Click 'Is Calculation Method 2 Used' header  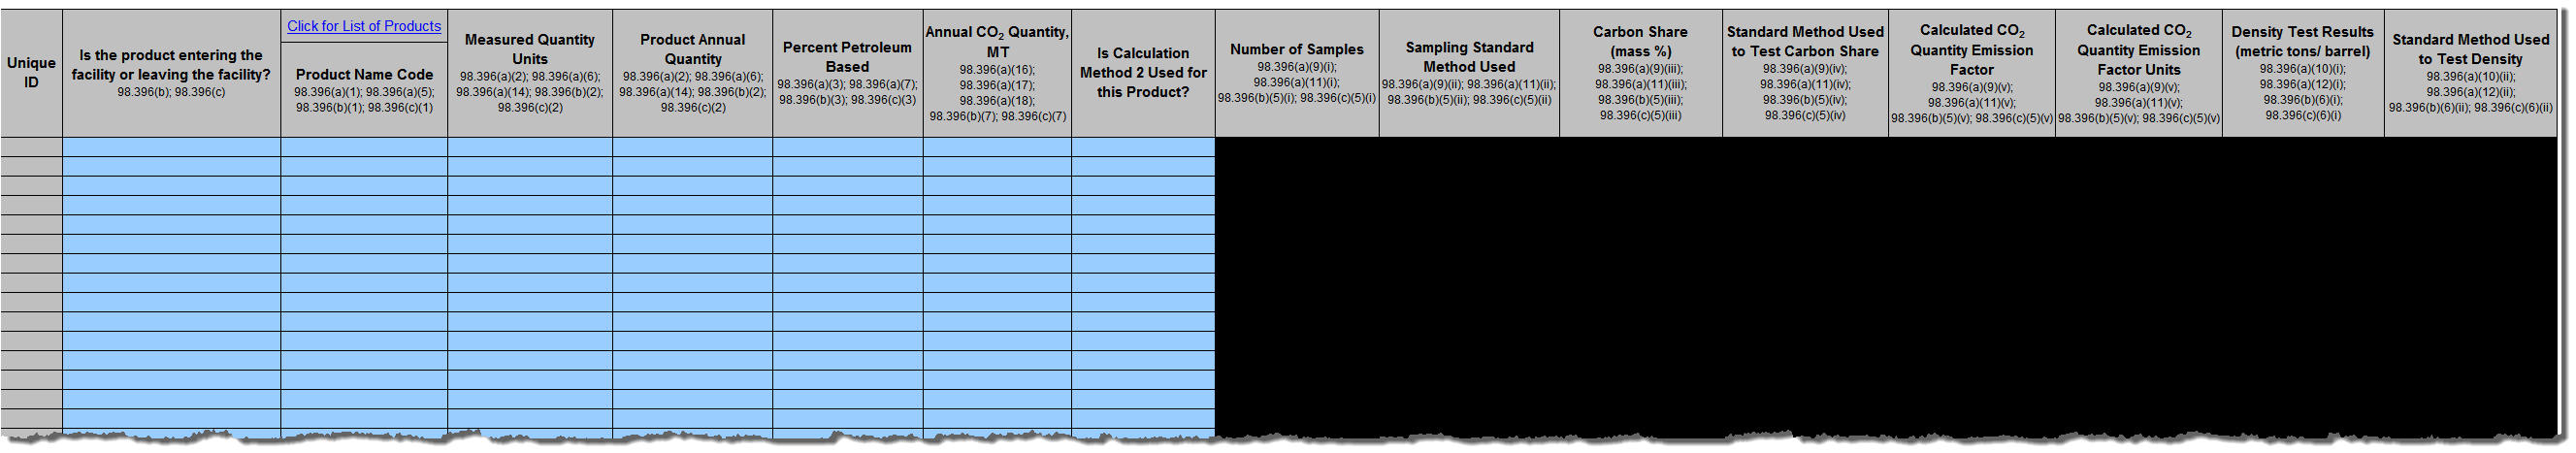[1143, 73]
